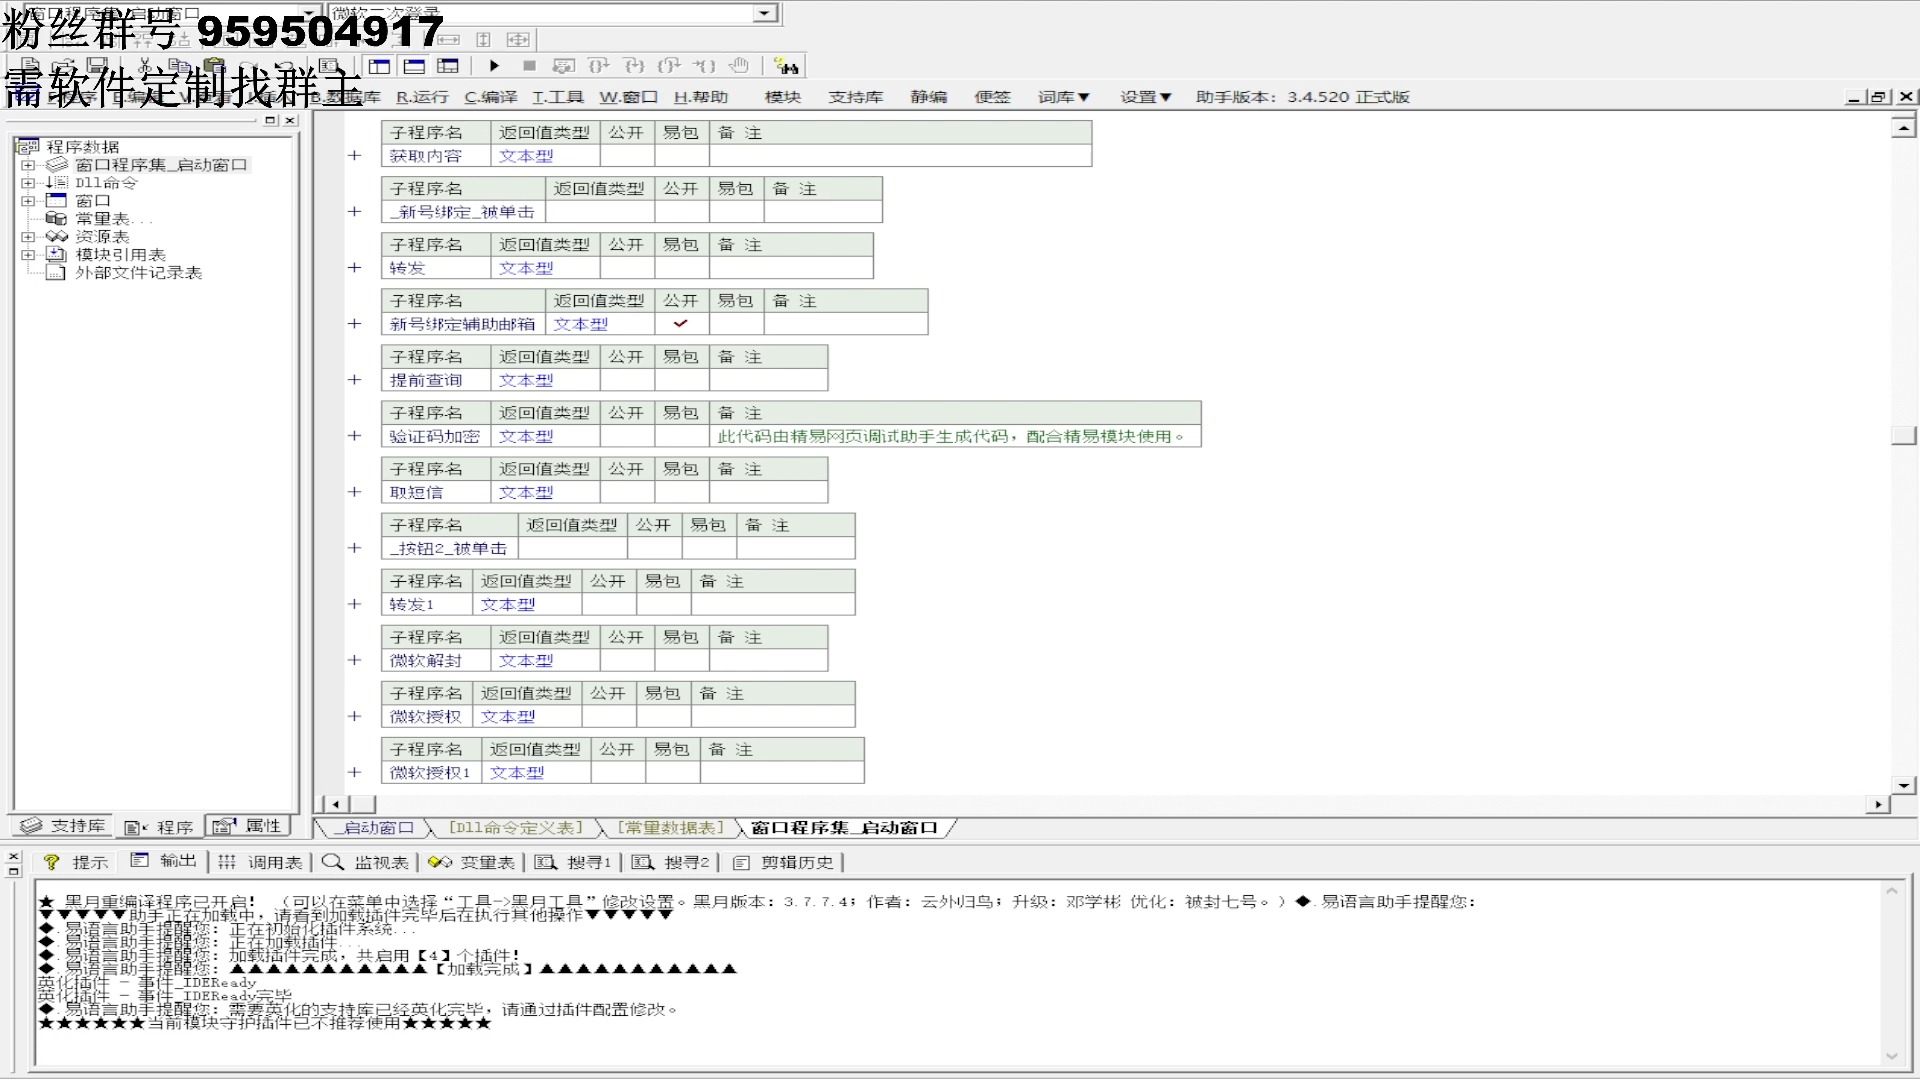Click the 模块 button
Viewport: 1920px width, 1080px height.
[783, 97]
